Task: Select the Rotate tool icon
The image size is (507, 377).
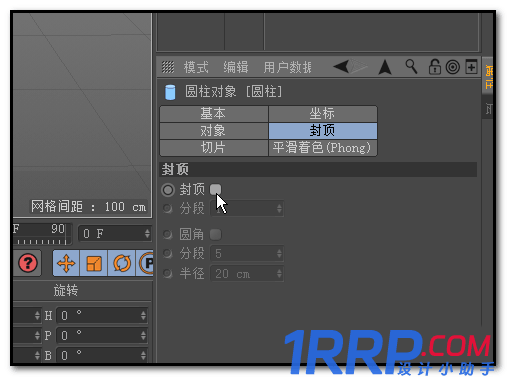Action: [122, 263]
